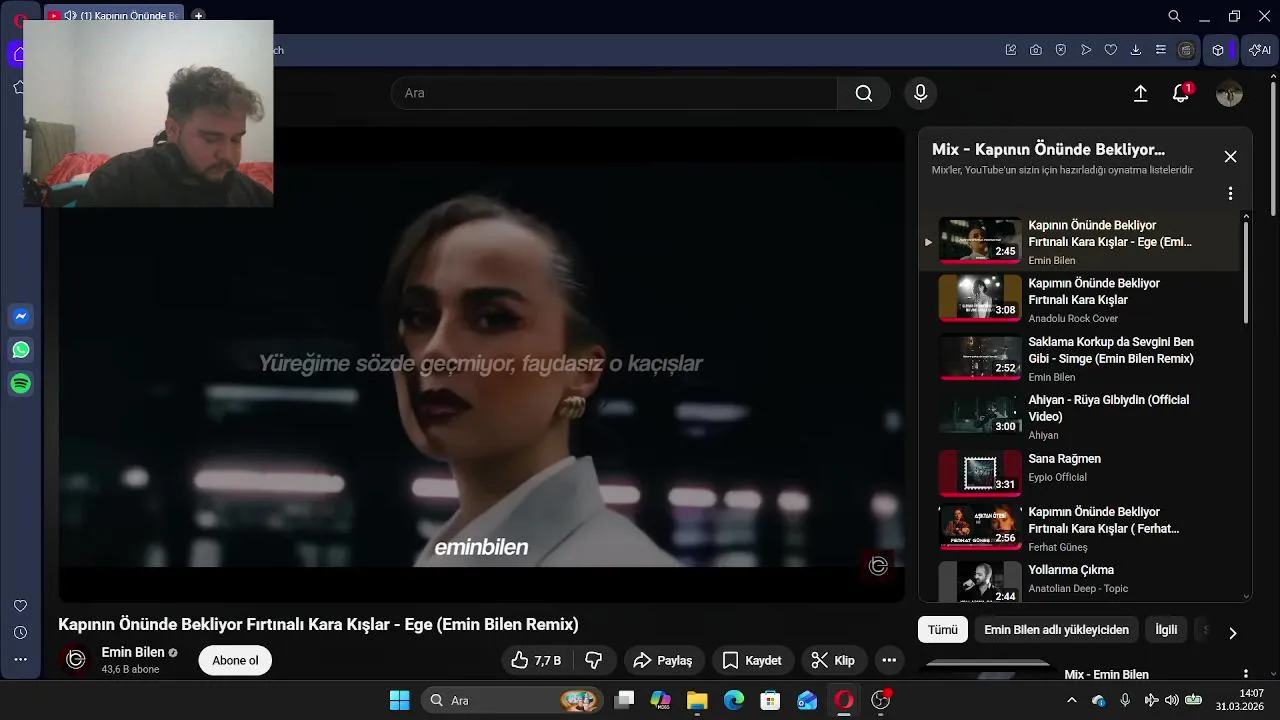
Task: Click the send/flow arrow icon in address bar
Action: click(1086, 50)
